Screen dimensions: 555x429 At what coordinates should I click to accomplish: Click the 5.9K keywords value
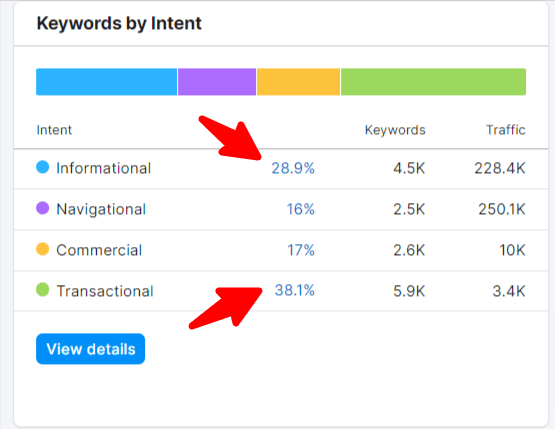409,291
